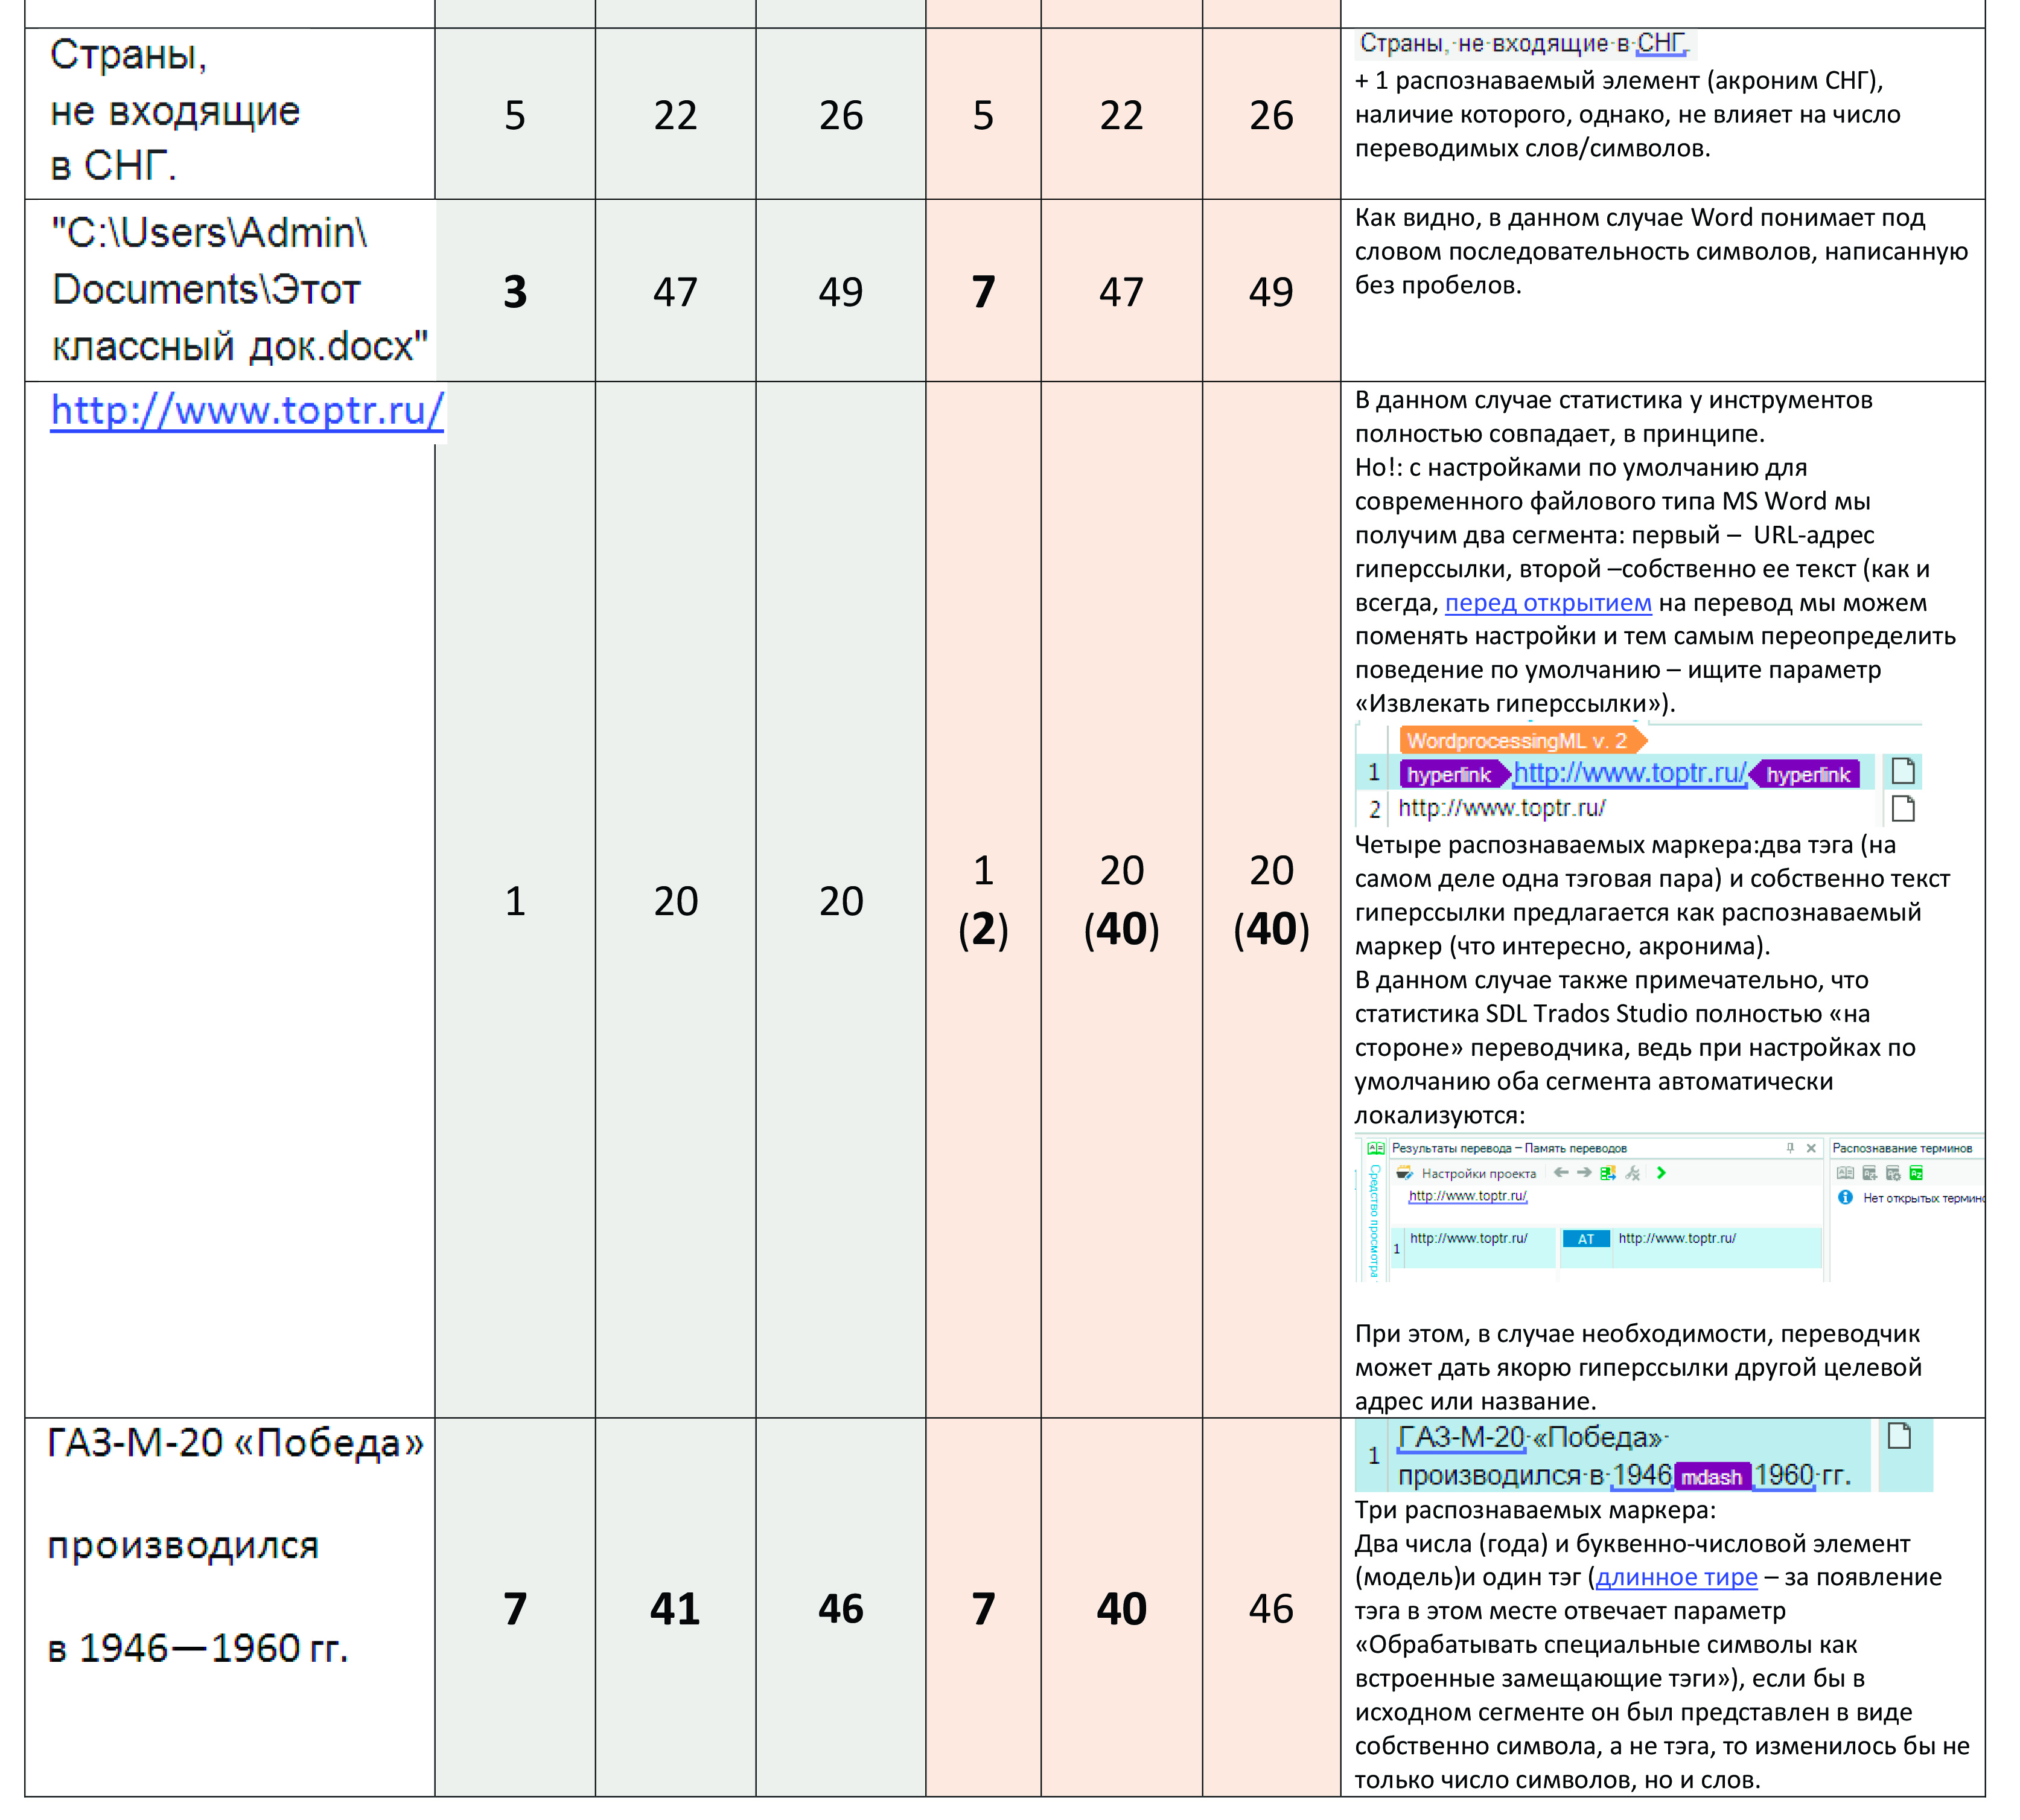Click the right arrow in translation results toolbar
The width and height of the screenshot is (2020, 1820).
point(1584,1172)
